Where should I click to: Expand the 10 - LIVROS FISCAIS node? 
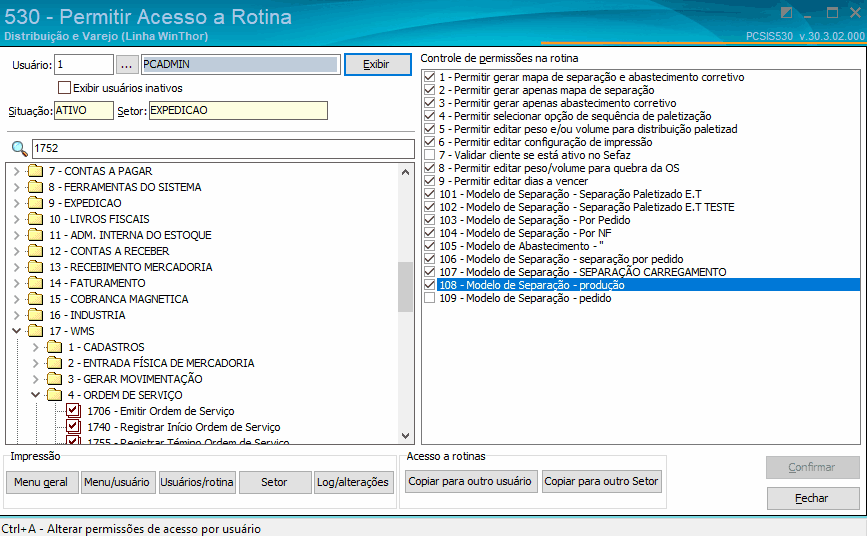click(x=17, y=219)
